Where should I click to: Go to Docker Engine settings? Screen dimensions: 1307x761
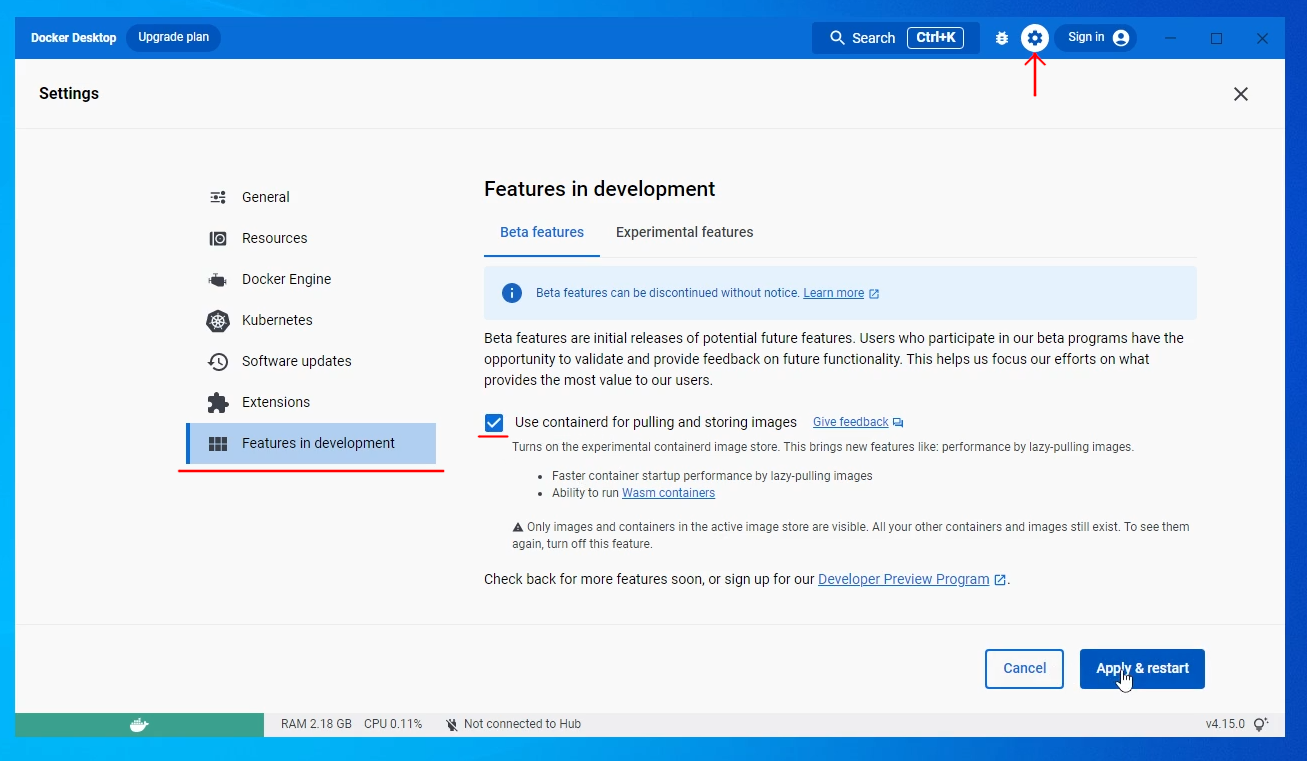coord(311,279)
